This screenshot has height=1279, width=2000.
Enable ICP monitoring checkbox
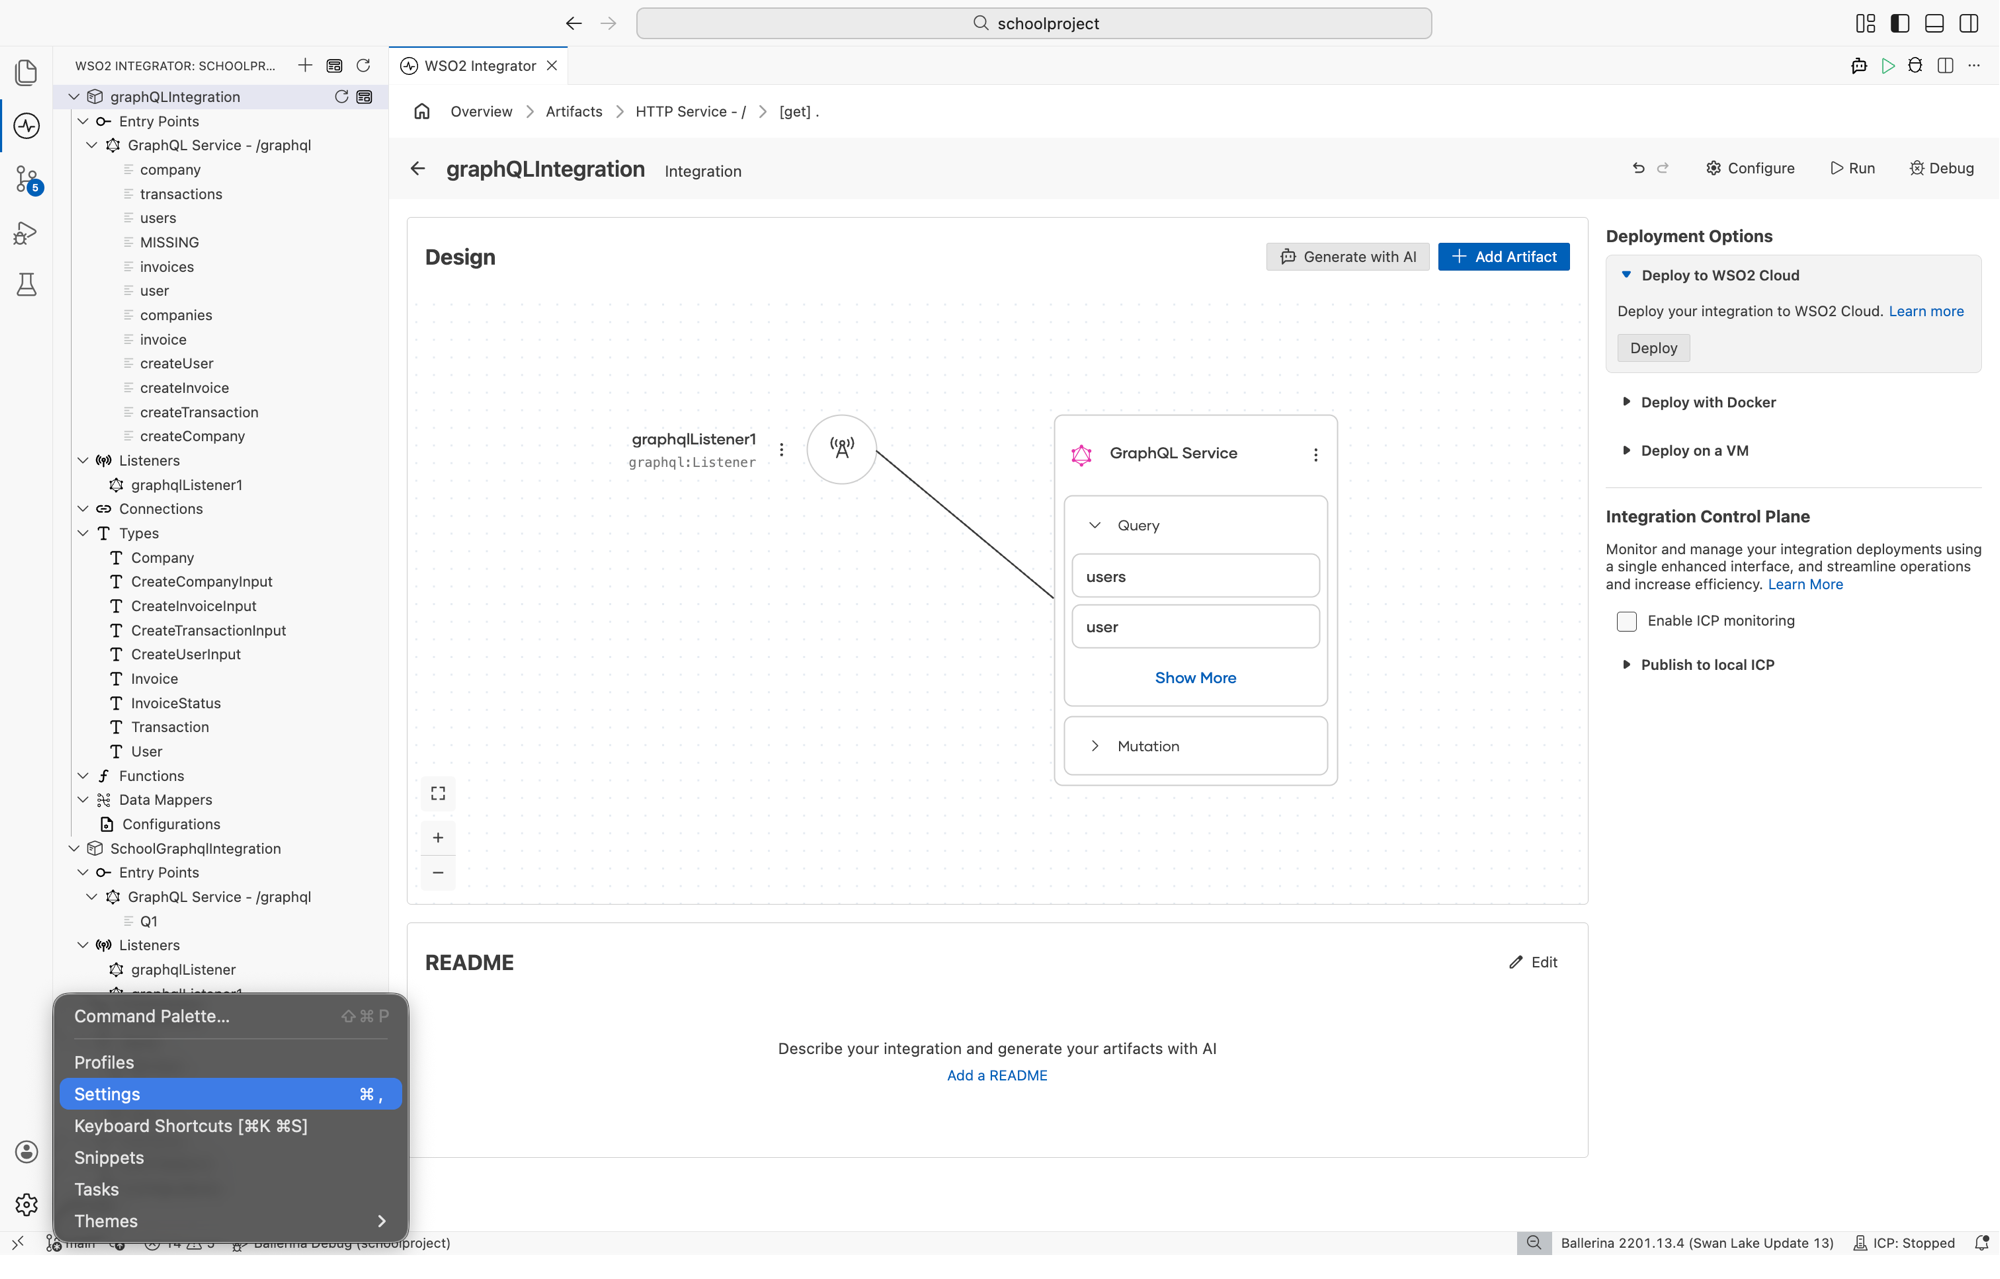pyautogui.click(x=1627, y=622)
